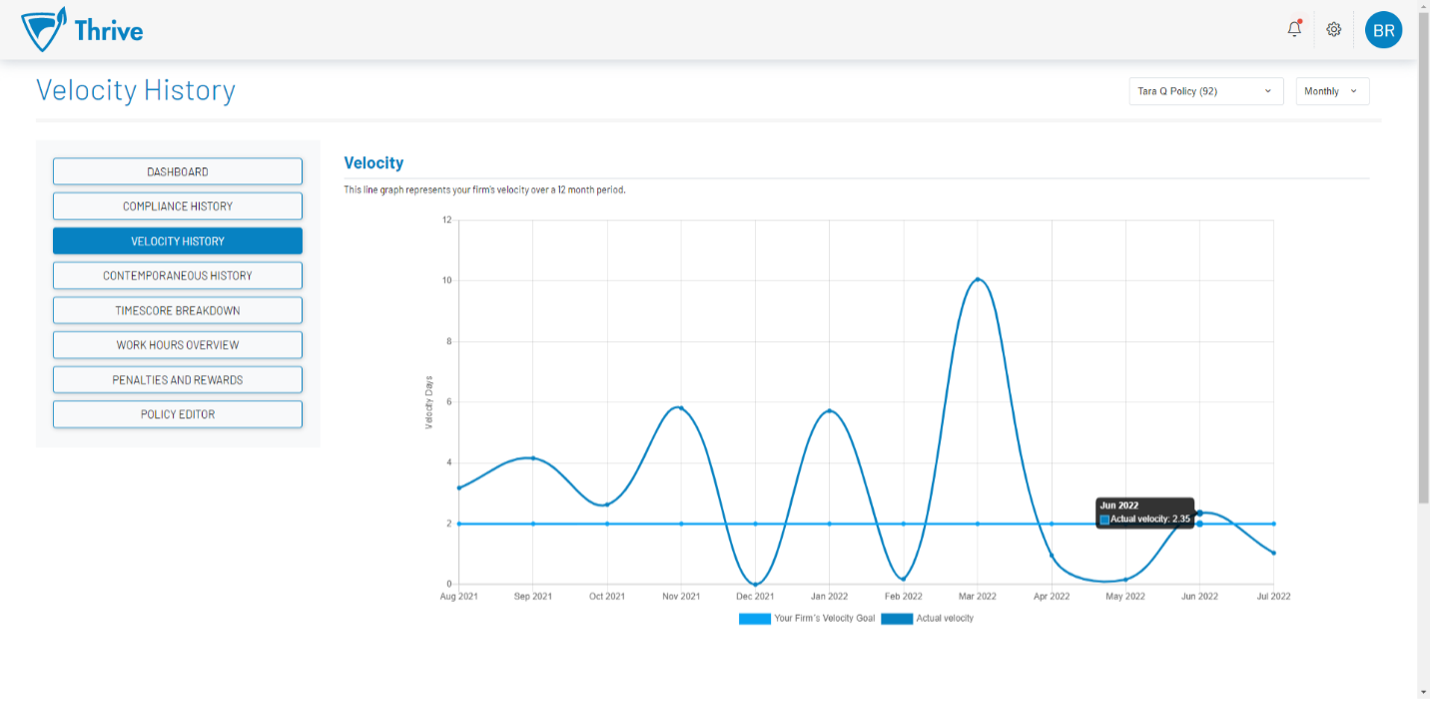The image size is (1430, 702).
Task: Open Work Hours Overview
Action: (177, 345)
